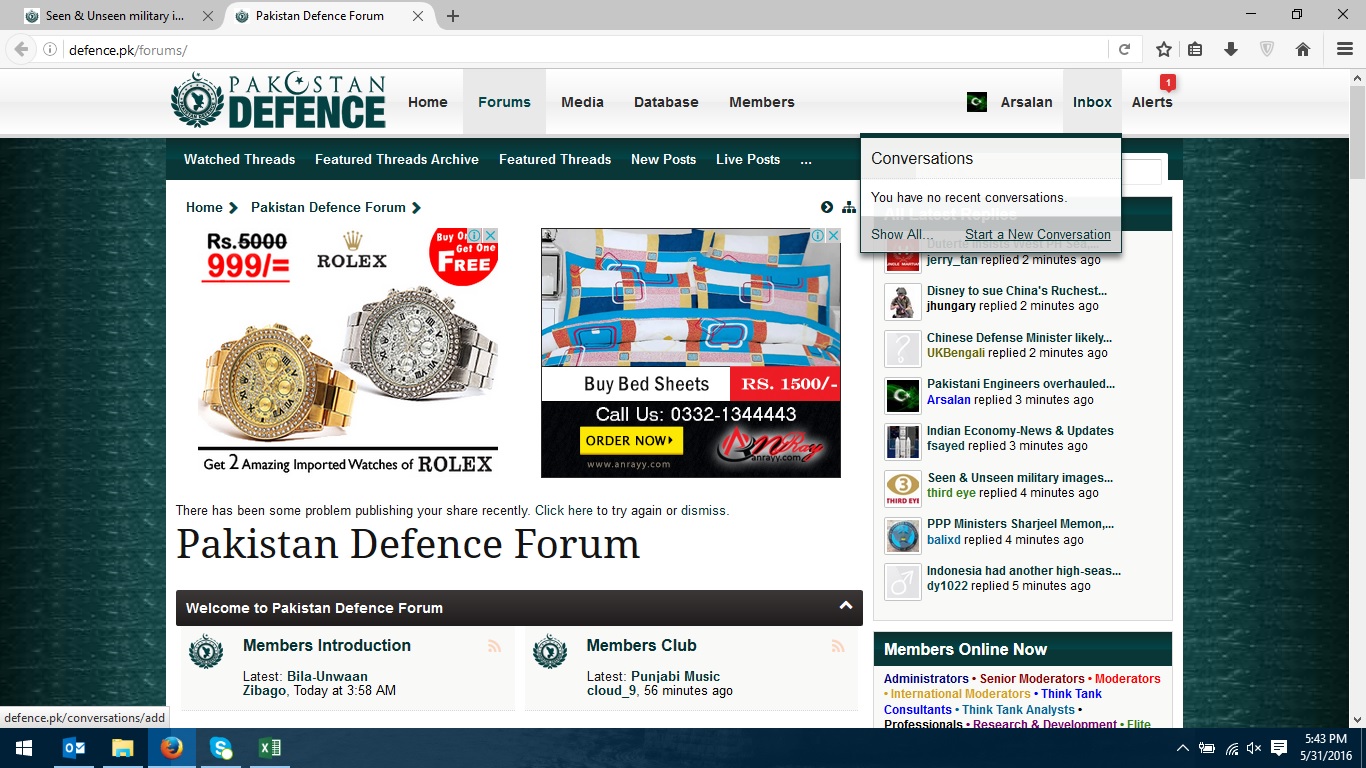Reload the page with the refresh icon

tap(1124, 50)
